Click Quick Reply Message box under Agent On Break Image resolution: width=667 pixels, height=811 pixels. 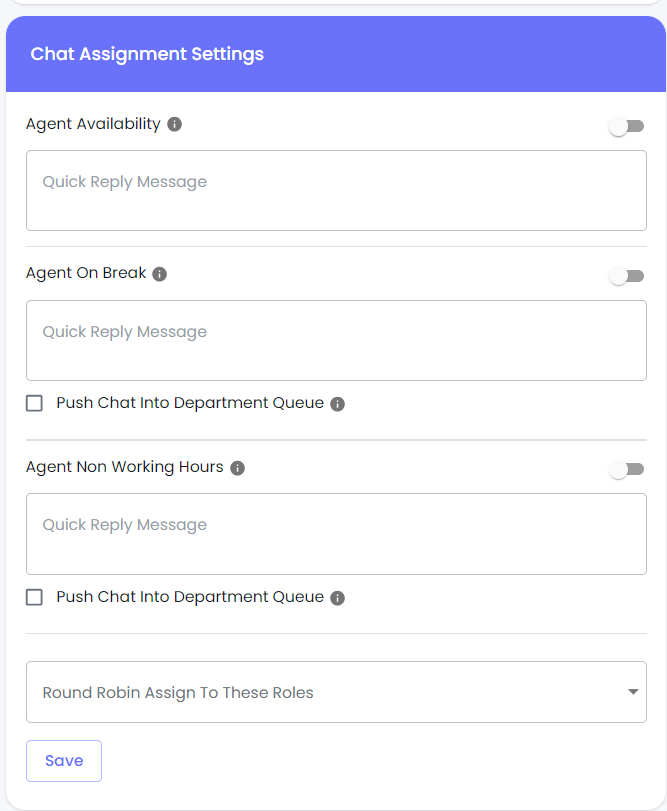pyautogui.click(x=336, y=341)
